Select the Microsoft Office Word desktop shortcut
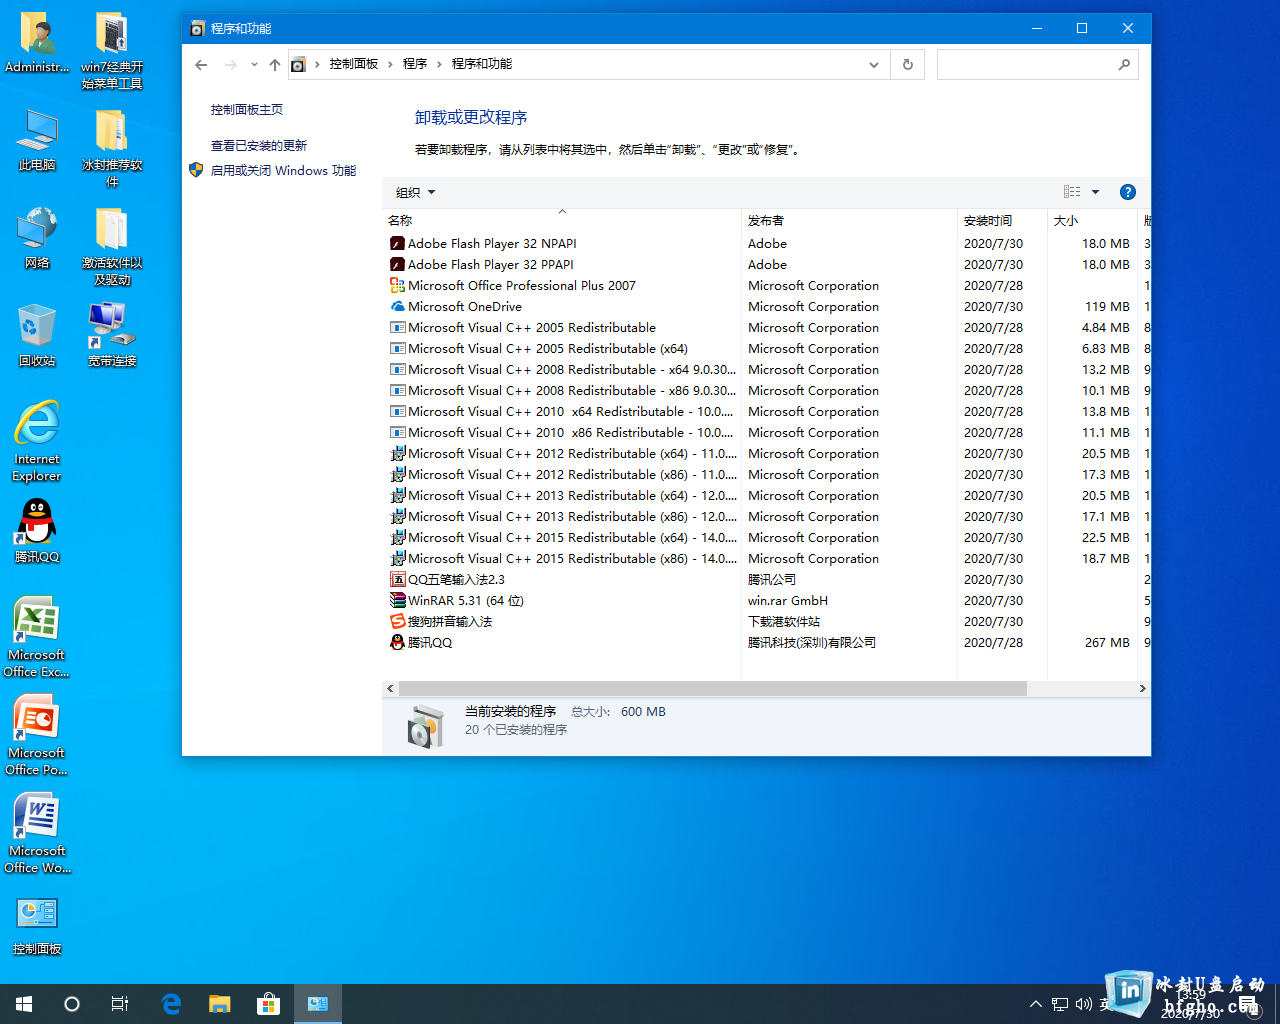 point(37,834)
